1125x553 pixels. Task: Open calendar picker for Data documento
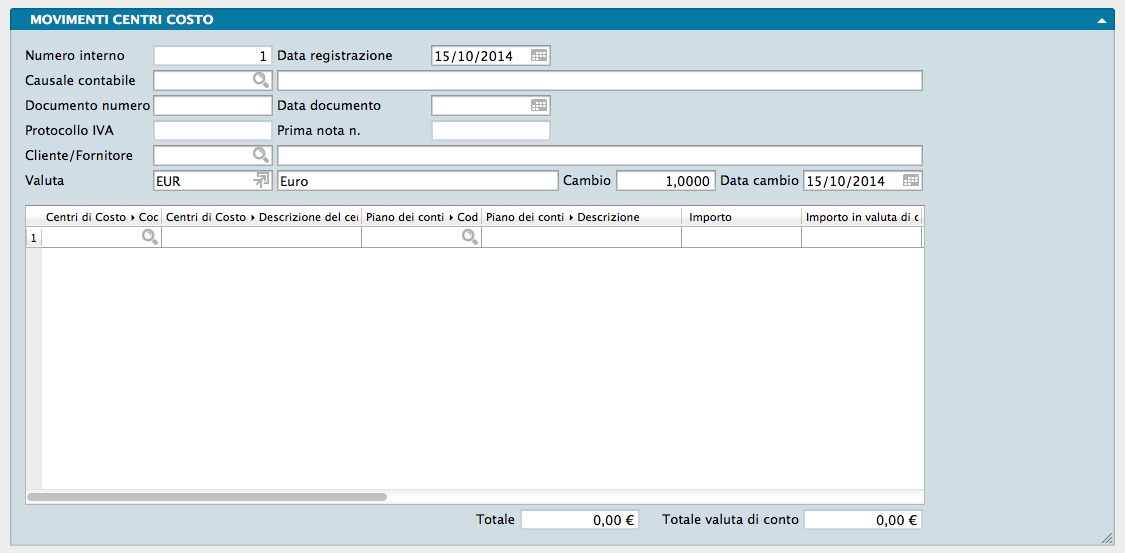pyautogui.click(x=539, y=105)
